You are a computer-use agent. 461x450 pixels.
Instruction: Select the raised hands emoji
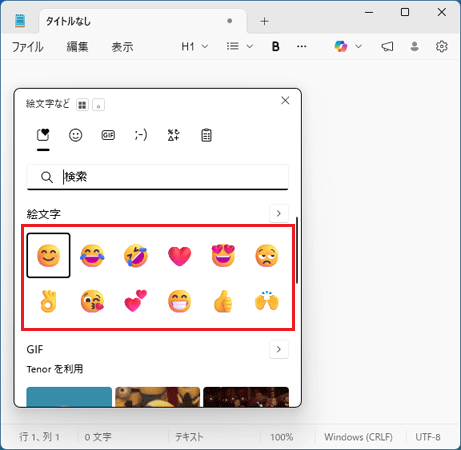click(267, 301)
